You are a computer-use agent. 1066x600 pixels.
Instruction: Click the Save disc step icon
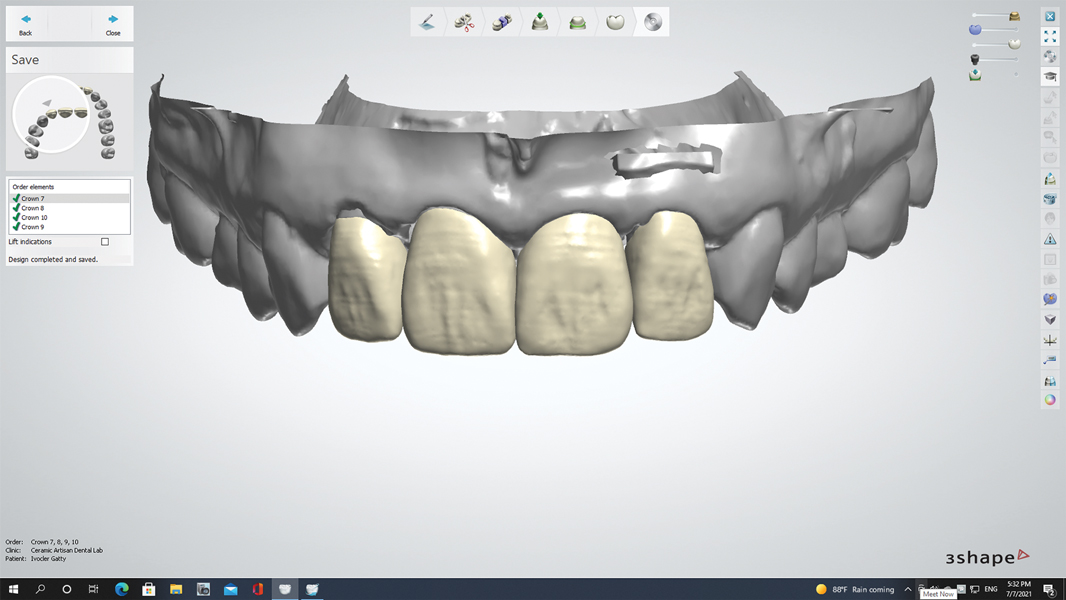653,21
